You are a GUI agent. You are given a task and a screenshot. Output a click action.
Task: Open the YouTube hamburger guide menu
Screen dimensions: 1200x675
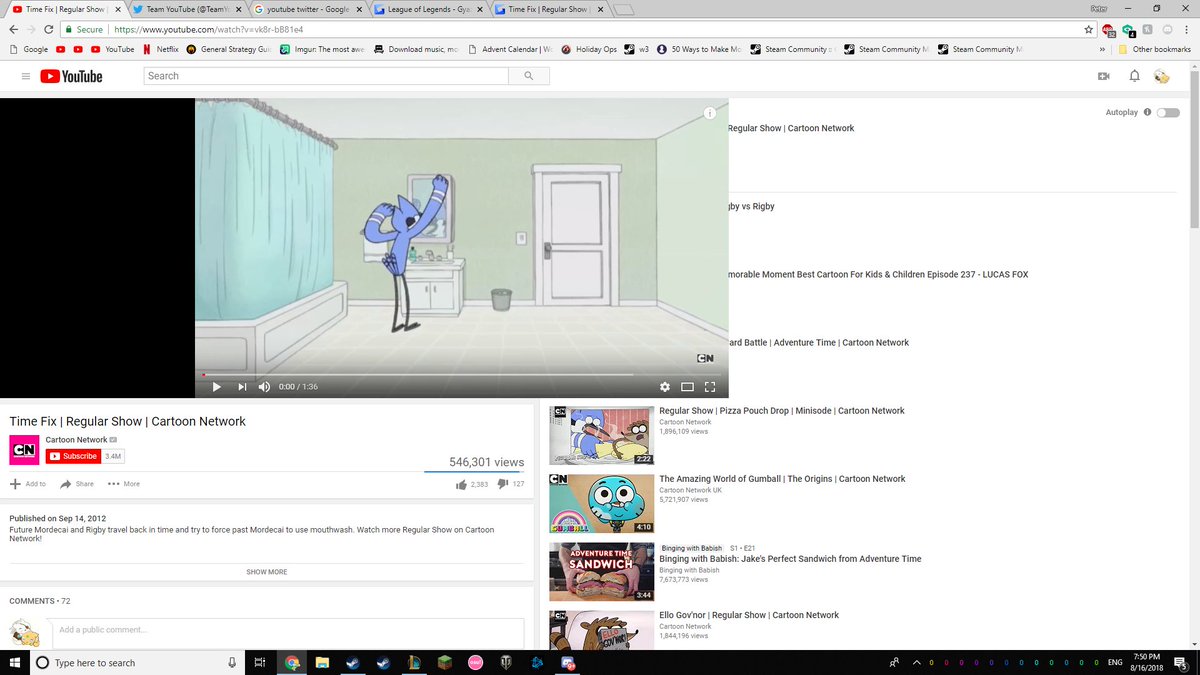[26, 76]
